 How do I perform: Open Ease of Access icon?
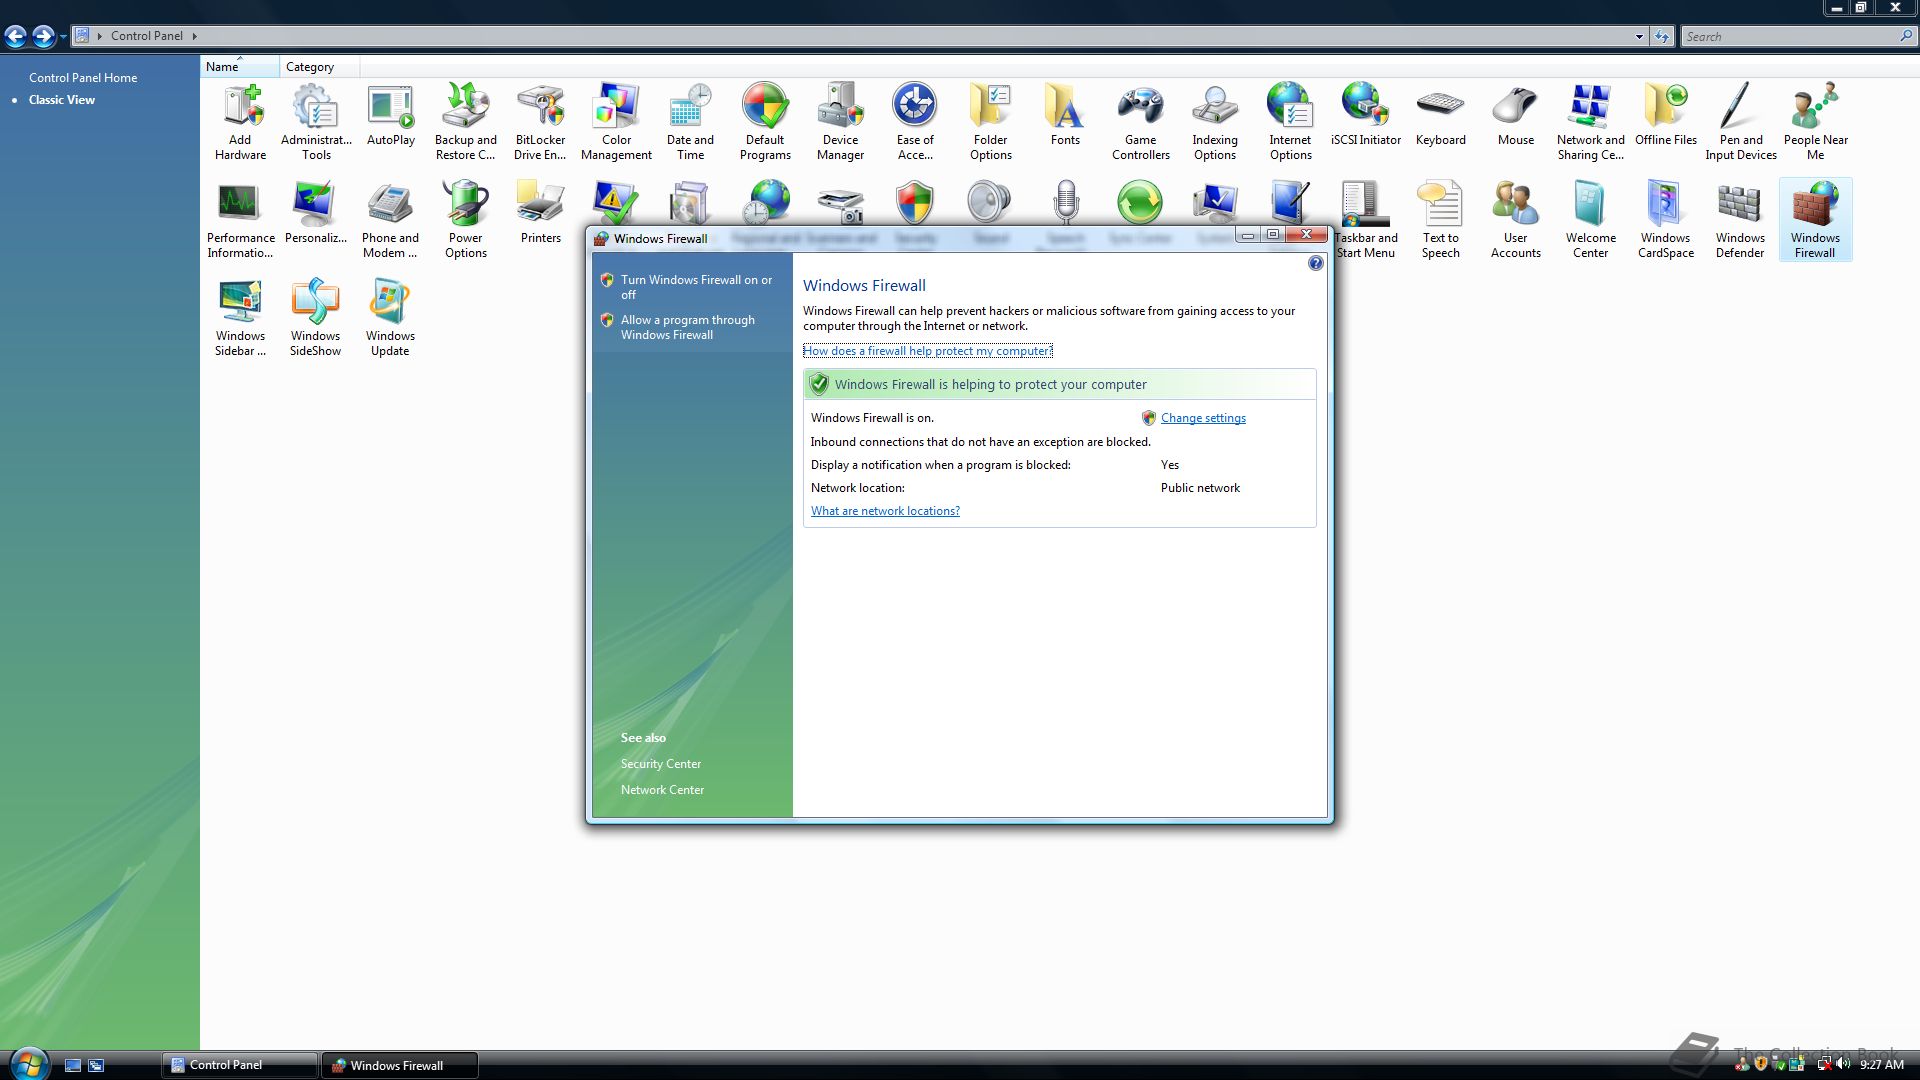(915, 121)
